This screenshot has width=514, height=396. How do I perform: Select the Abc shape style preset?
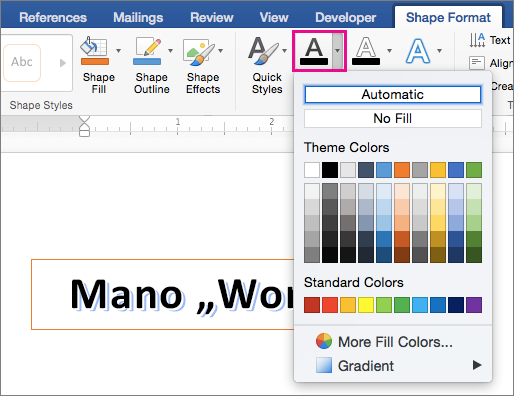(22, 63)
